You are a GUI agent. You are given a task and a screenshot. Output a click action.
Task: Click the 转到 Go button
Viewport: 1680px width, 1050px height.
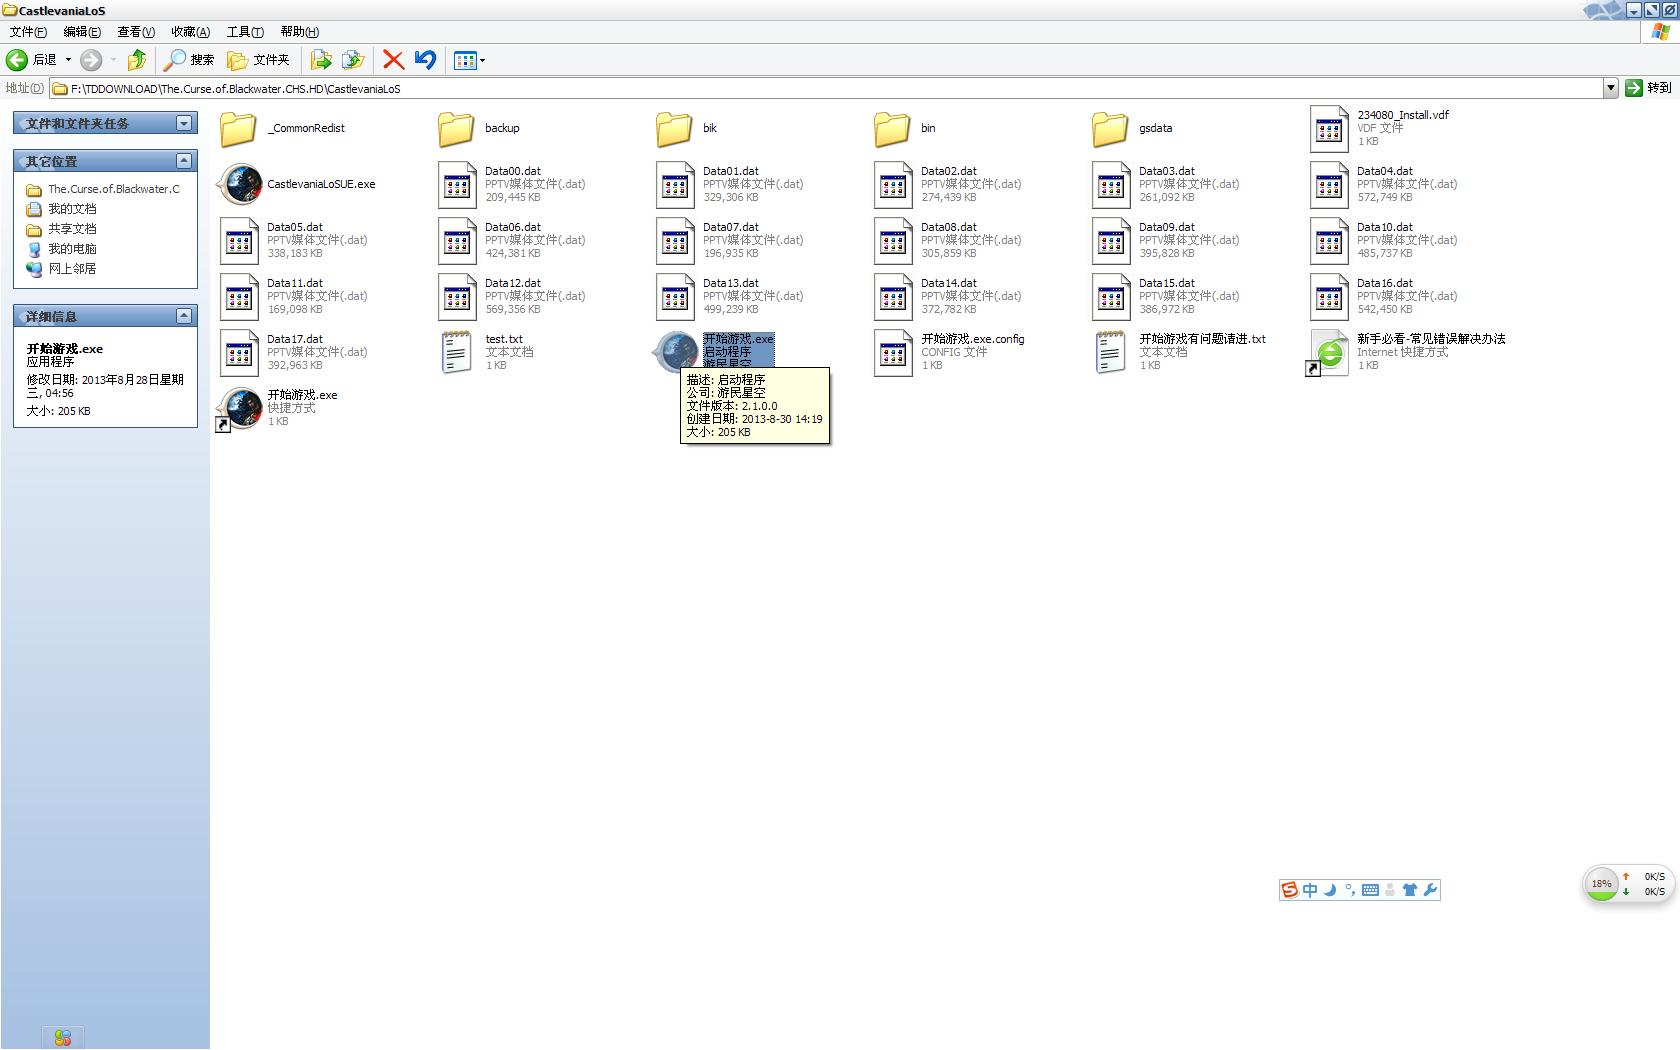[1648, 88]
